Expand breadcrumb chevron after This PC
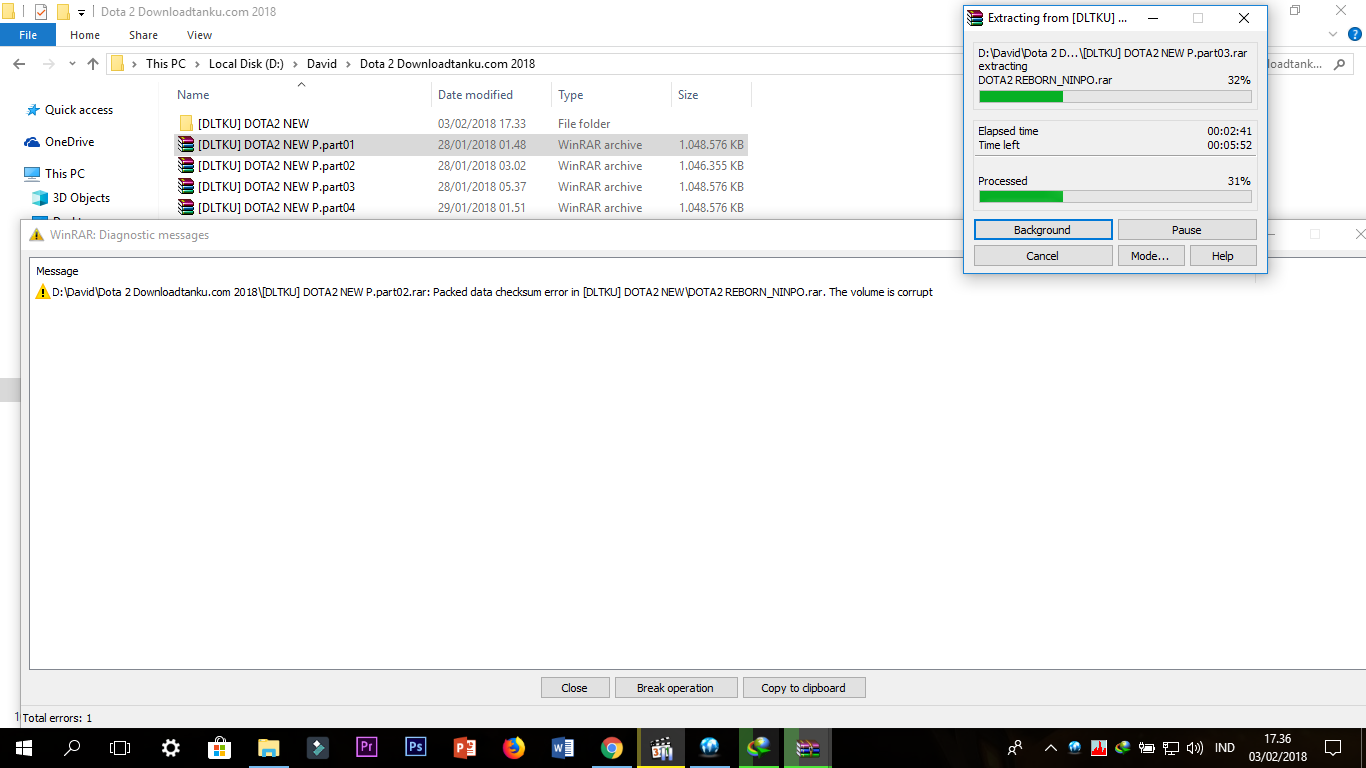 coord(197,64)
